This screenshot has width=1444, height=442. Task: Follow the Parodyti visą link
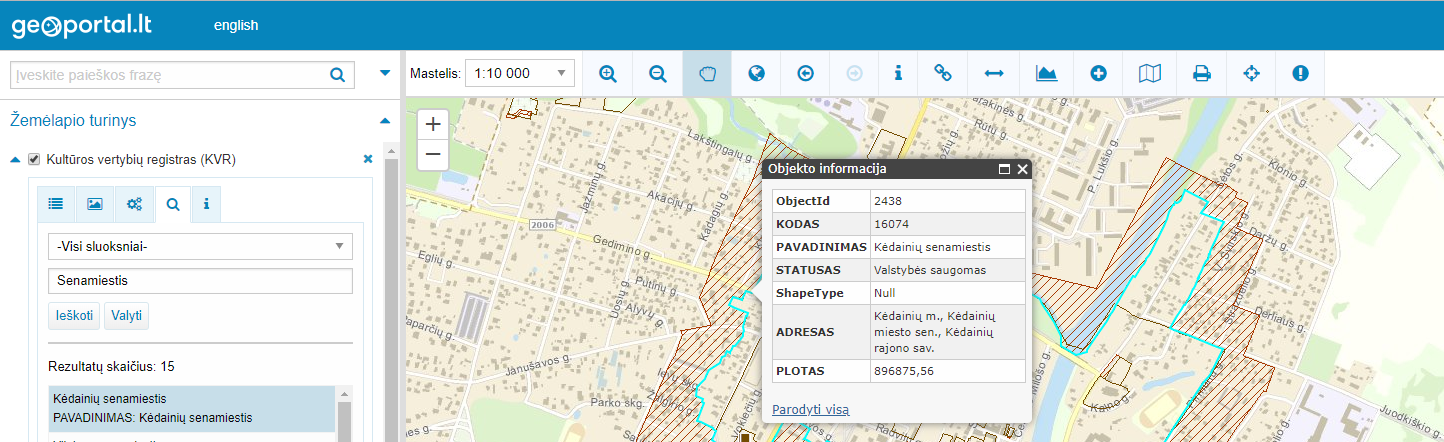pyautogui.click(x=810, y=409)
